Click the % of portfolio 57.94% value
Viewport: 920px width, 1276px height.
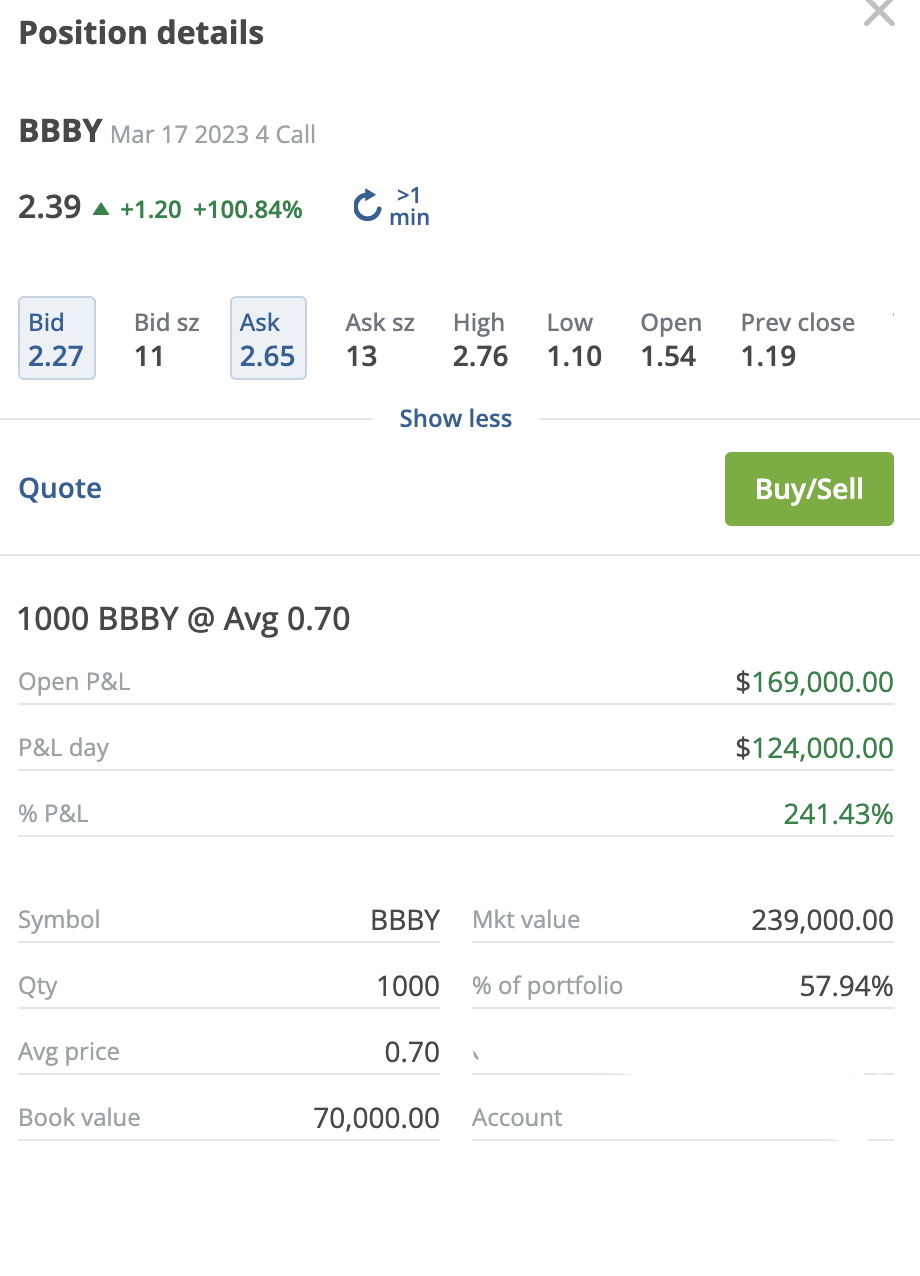846,986
